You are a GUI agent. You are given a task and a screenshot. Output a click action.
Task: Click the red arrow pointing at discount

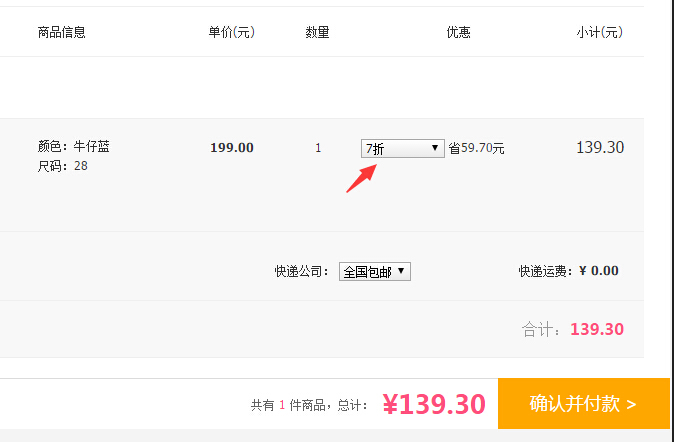[x=361, y=178]
